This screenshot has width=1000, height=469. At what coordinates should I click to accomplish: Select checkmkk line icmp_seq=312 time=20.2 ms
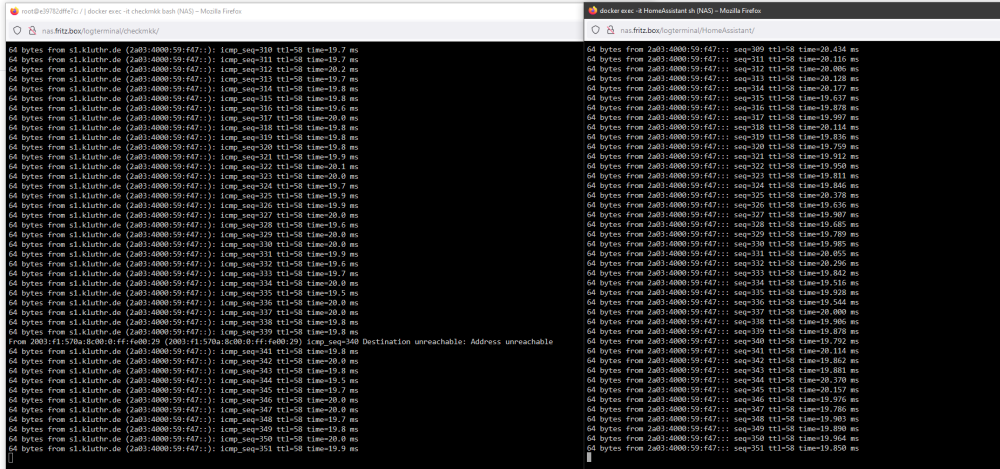183,69
